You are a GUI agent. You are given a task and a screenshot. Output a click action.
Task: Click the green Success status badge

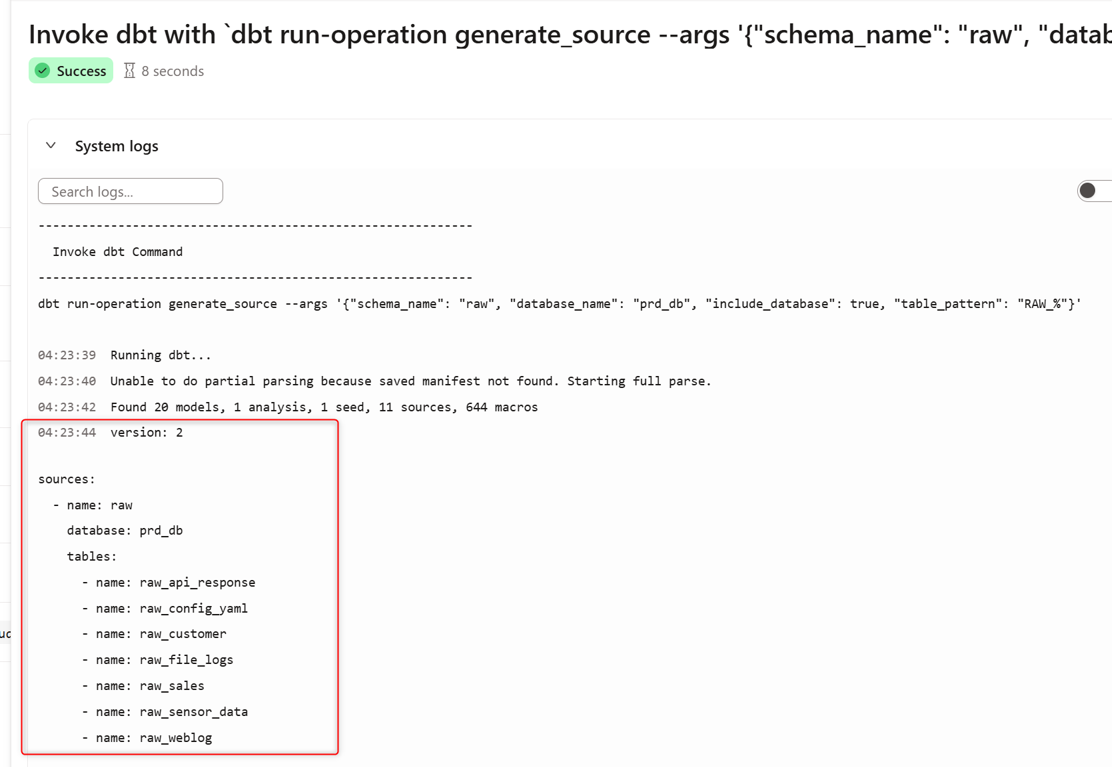[x=71, y=71]
